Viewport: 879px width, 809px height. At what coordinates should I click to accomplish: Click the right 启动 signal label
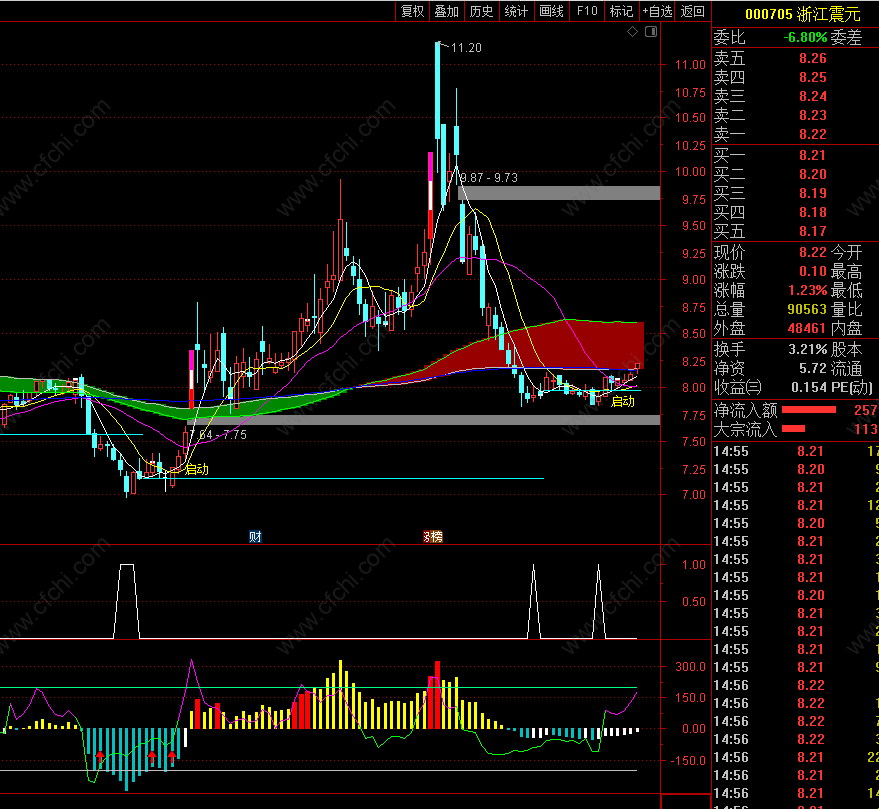click(622, 401)
